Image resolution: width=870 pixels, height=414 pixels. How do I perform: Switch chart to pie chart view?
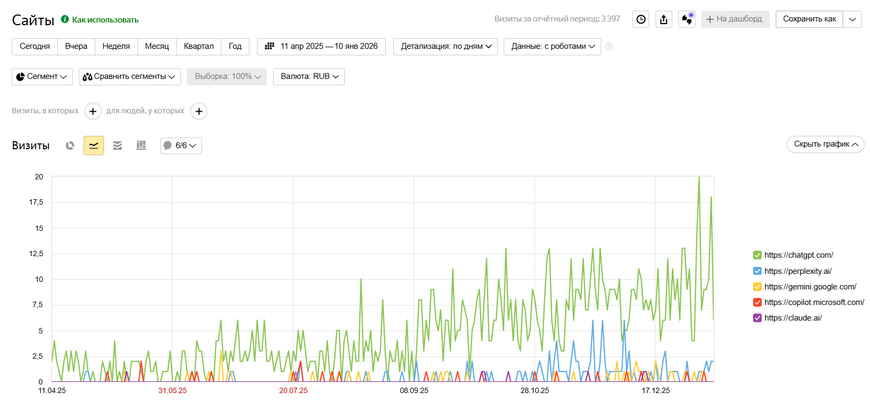(x=70, y=146)
